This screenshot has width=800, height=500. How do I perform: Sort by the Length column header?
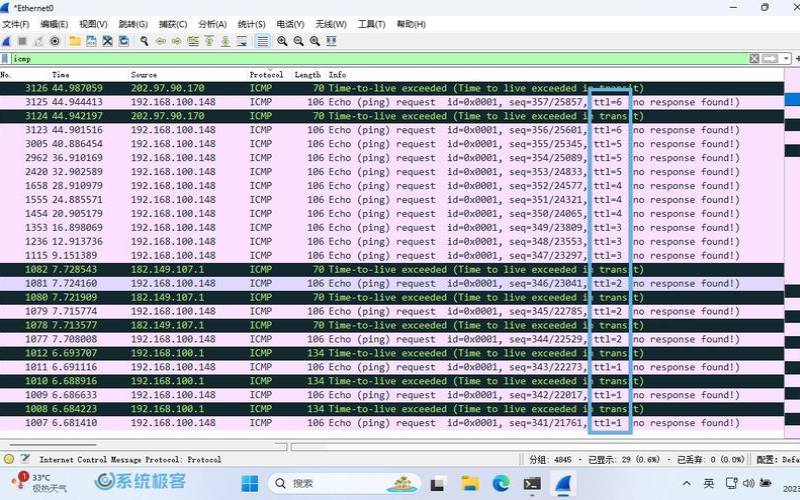tap(308, 74)
